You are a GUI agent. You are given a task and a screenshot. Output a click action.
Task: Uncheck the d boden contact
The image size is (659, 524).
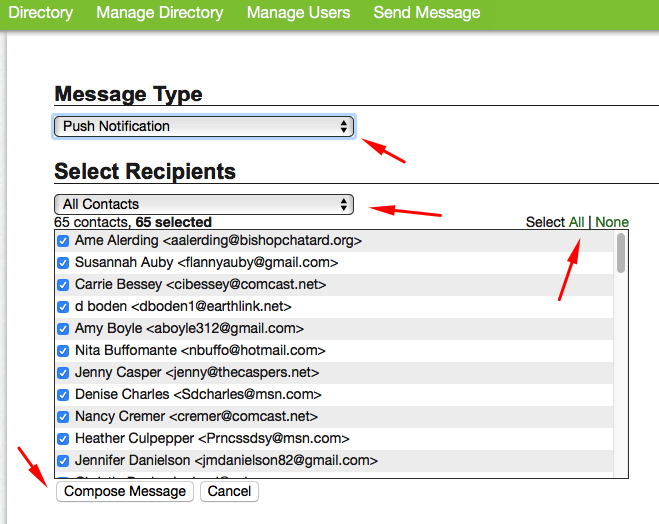pos(63,307)
